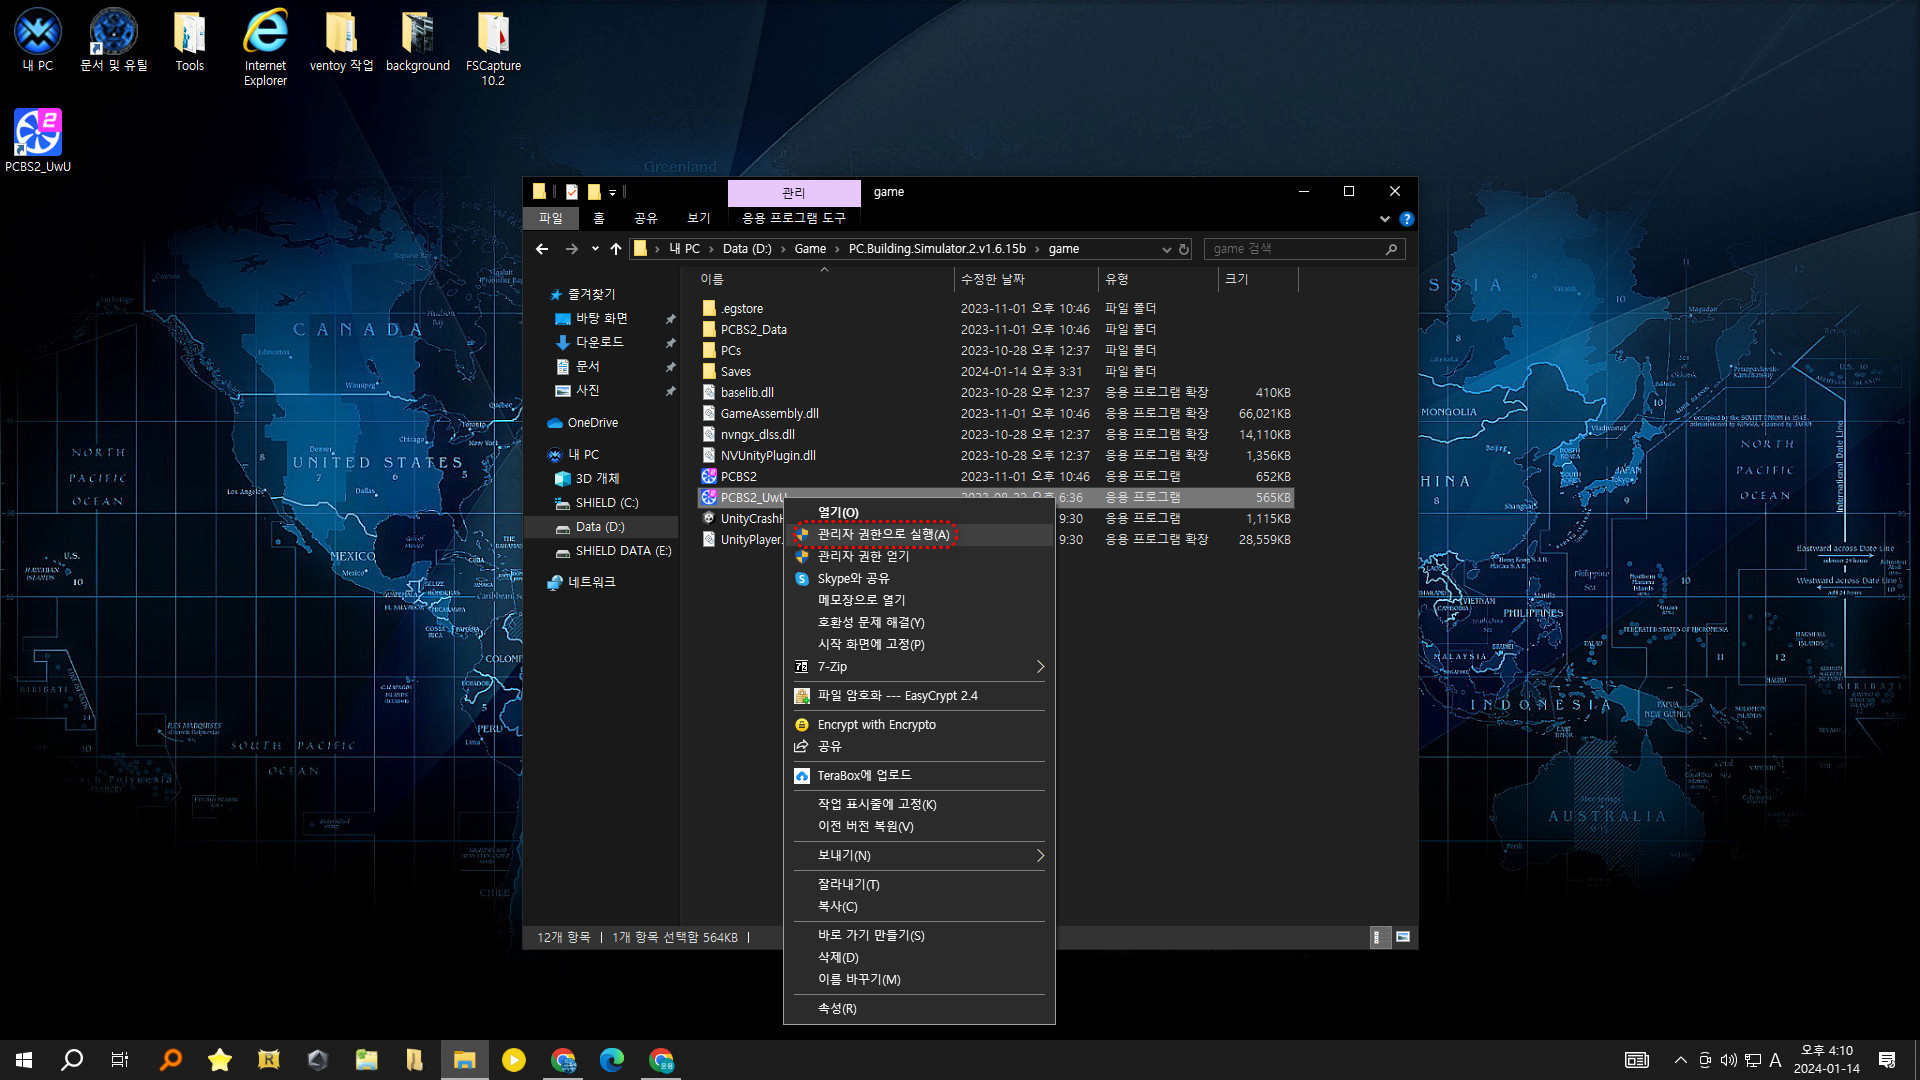Open Task View on taskbar
The height and width of the screenshot is (1080, 1920).
coord(120,1060)
